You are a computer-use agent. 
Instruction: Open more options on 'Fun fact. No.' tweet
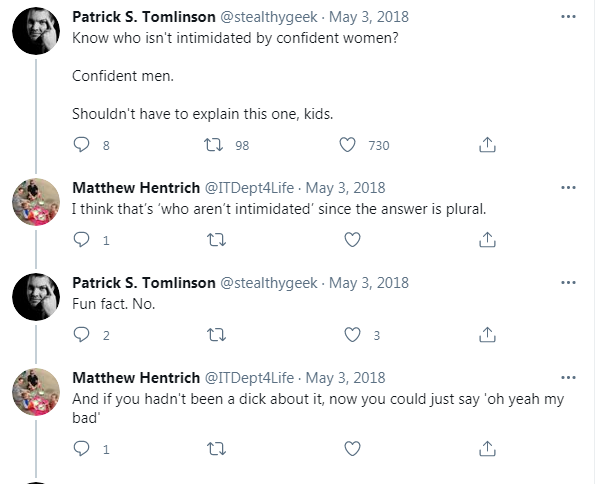[568, 283]
